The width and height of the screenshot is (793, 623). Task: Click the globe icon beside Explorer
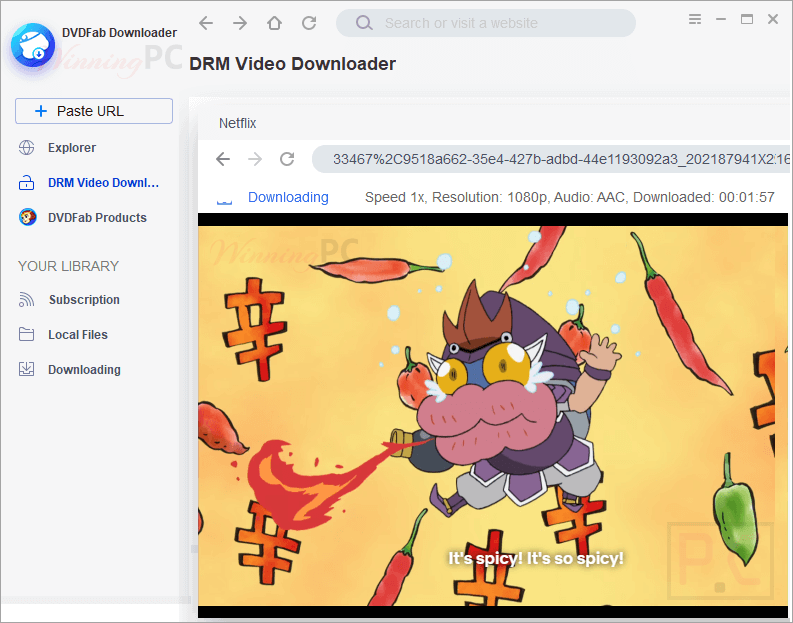pyautogui.click(x=26, y=148)
